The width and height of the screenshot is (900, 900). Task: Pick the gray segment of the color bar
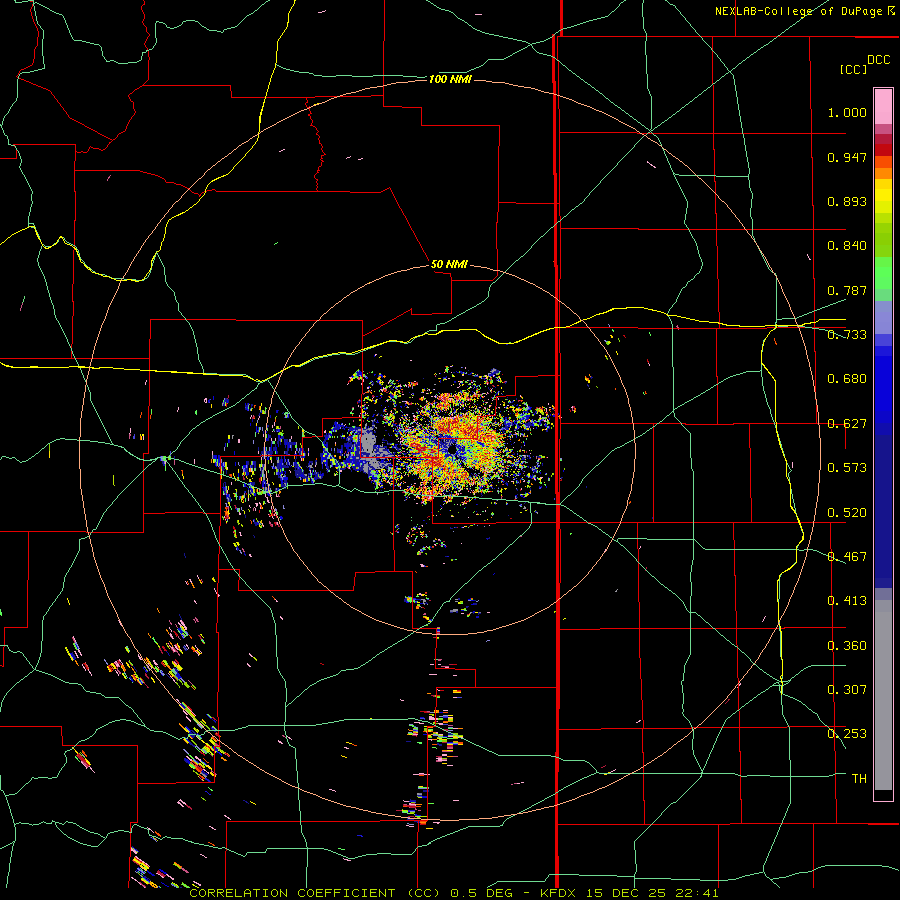(883, 695)
